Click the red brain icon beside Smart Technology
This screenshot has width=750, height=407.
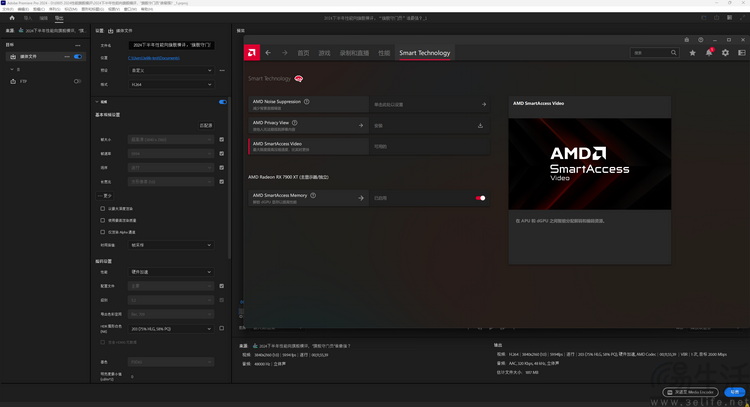click(x=298, y=78)
